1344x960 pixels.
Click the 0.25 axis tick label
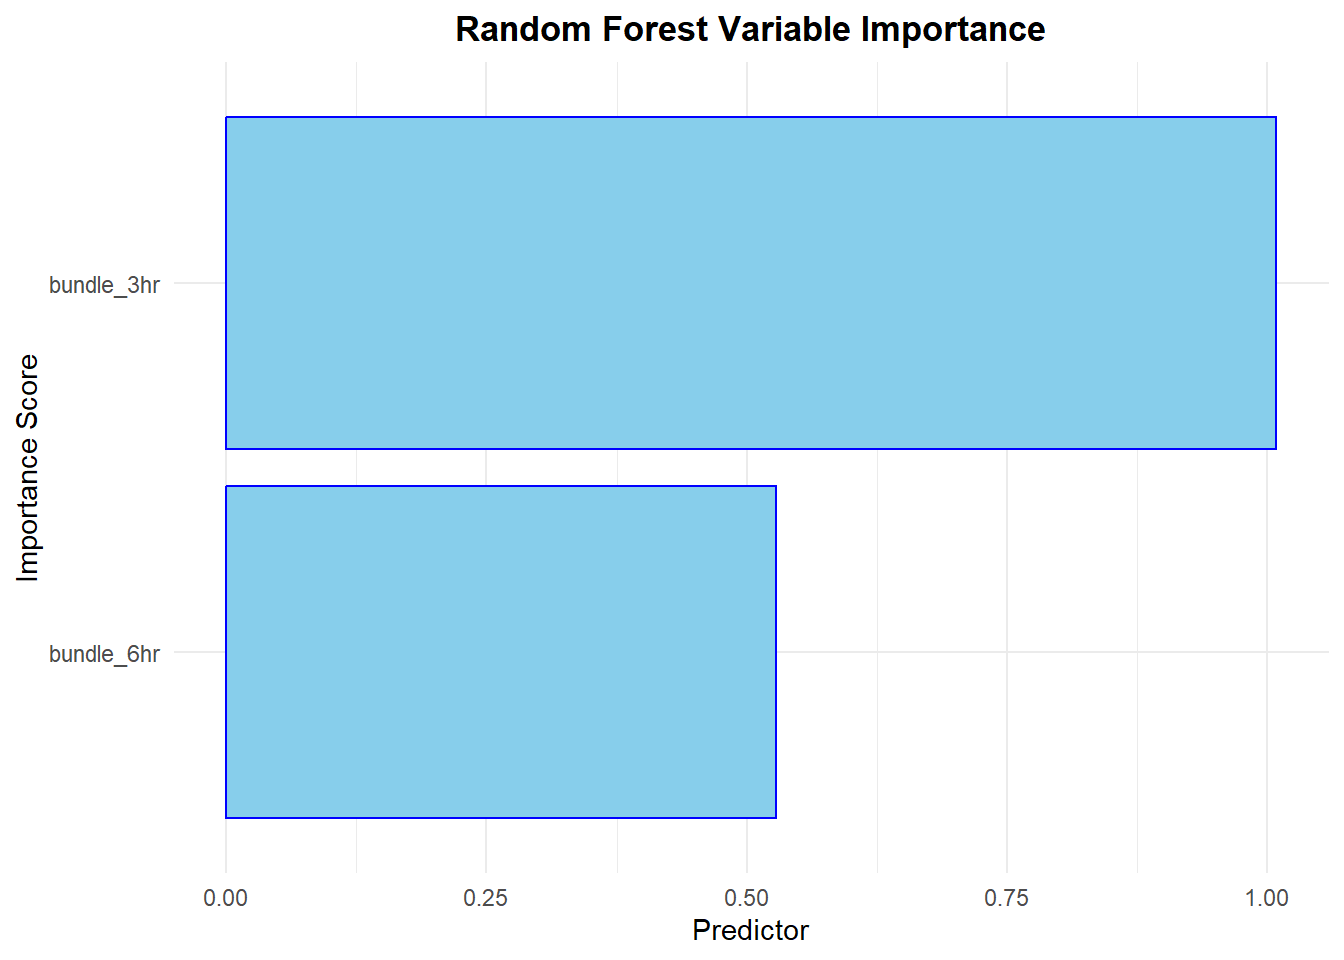point(486,898)
